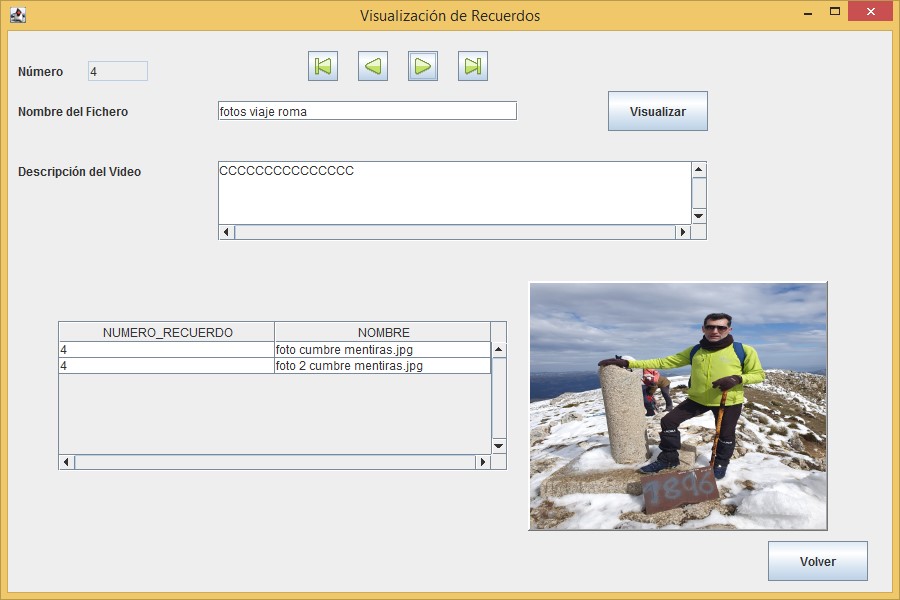Click the NOMBRE column header
The height and width of the screenshot is (600, 900).
point(383,332)
